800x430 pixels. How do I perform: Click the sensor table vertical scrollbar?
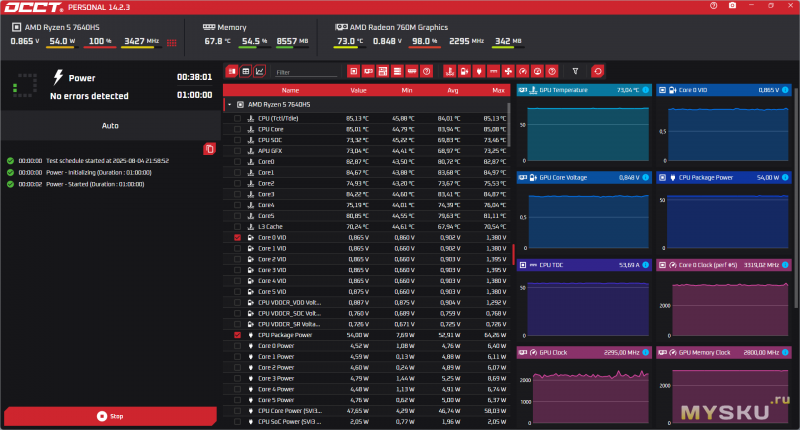509,124
